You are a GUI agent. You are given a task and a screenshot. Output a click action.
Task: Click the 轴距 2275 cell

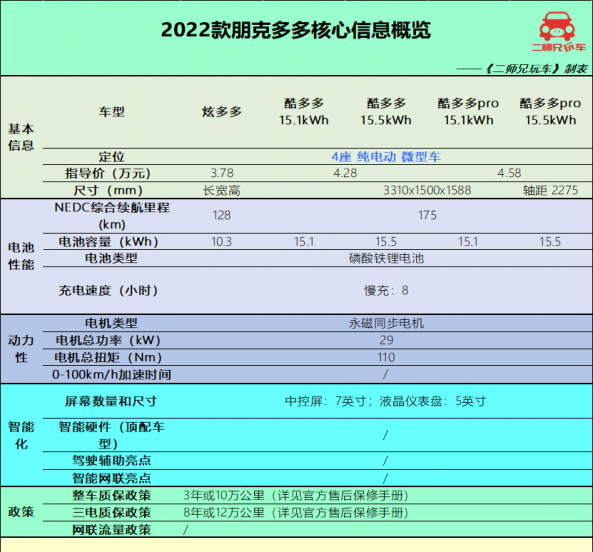(x=550, y=190)
